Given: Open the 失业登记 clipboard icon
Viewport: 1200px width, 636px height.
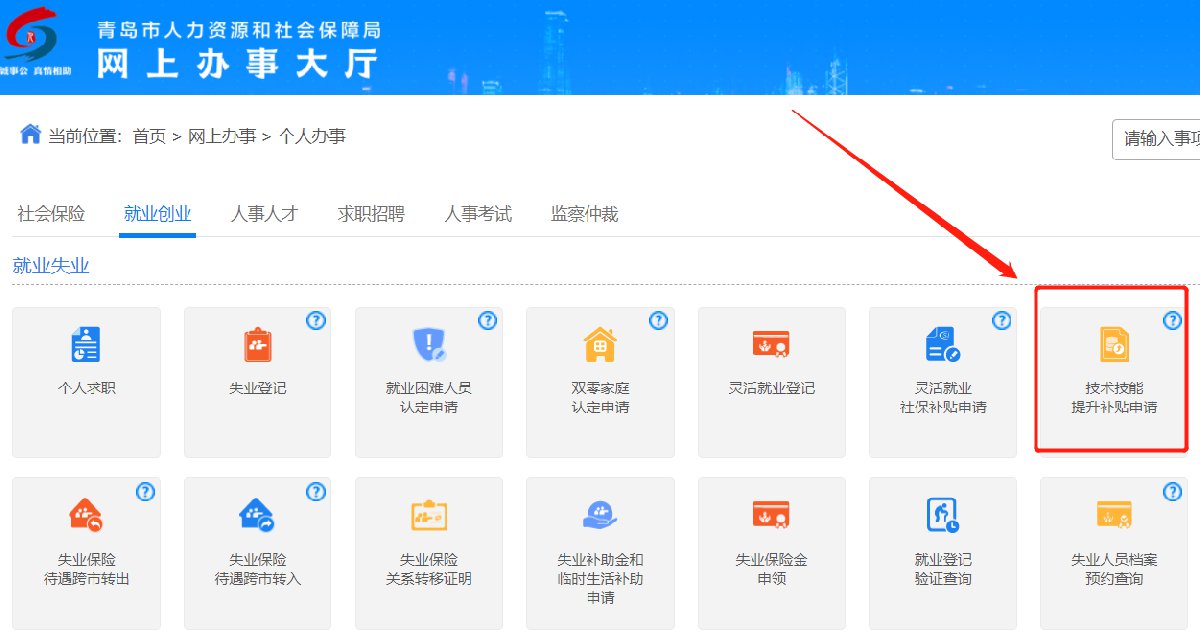Looking at the screenshot, I should point(258,345).
